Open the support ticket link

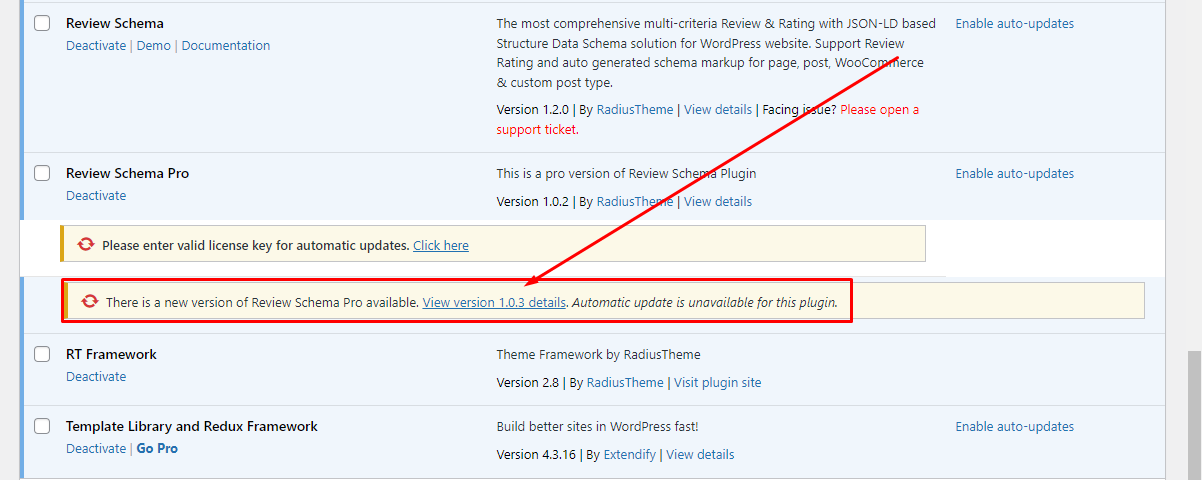click(x=708, y=119)
